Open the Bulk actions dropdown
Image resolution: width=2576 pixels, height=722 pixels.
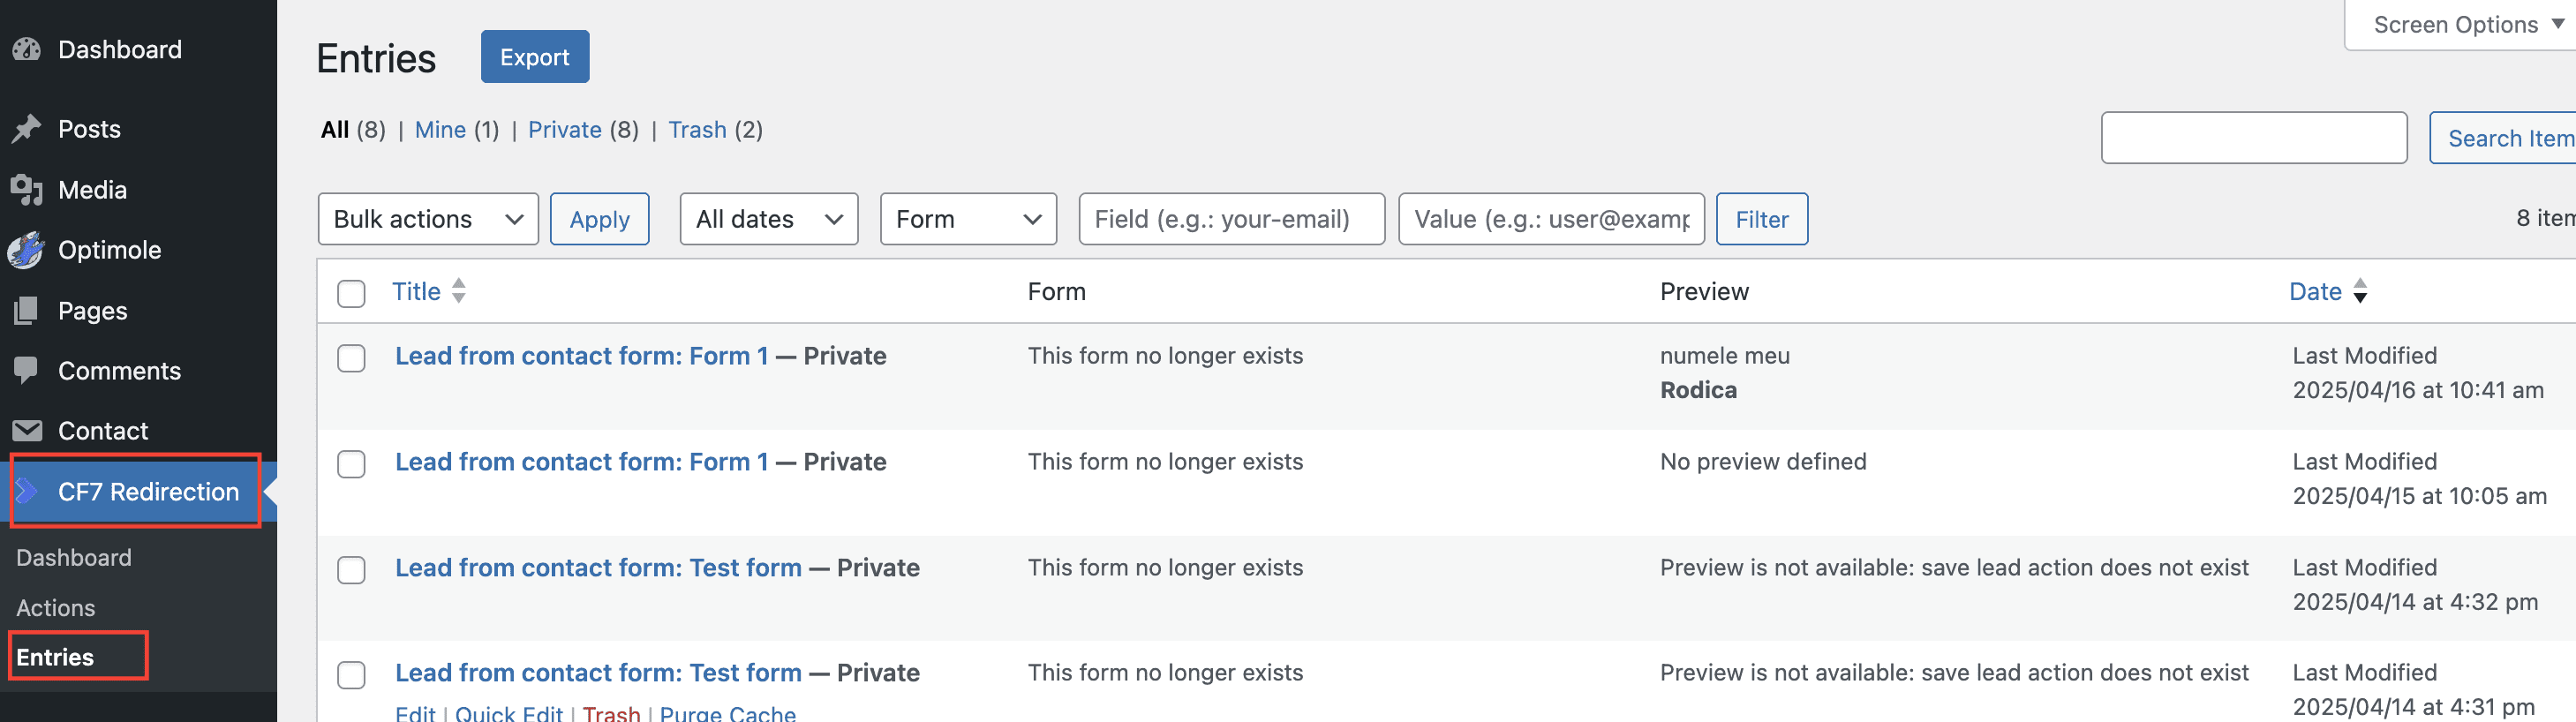point(428,219)
